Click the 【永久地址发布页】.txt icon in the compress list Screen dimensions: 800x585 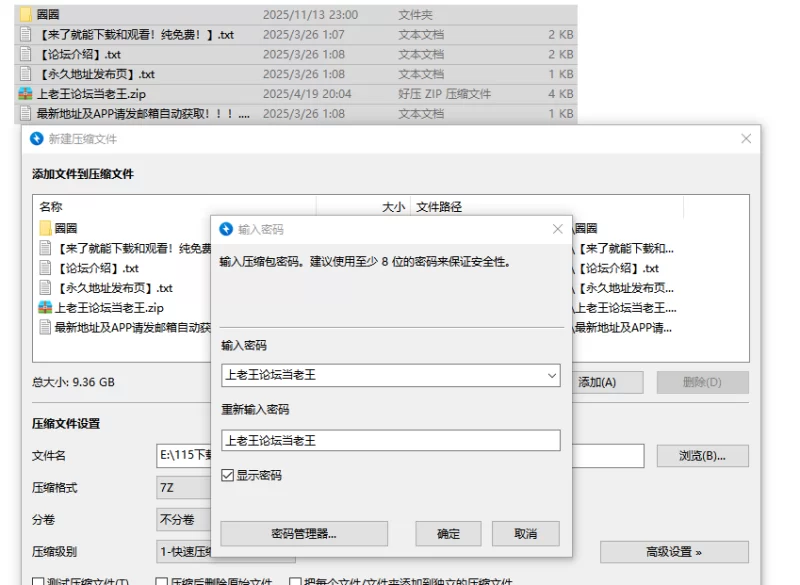(45, 288)
